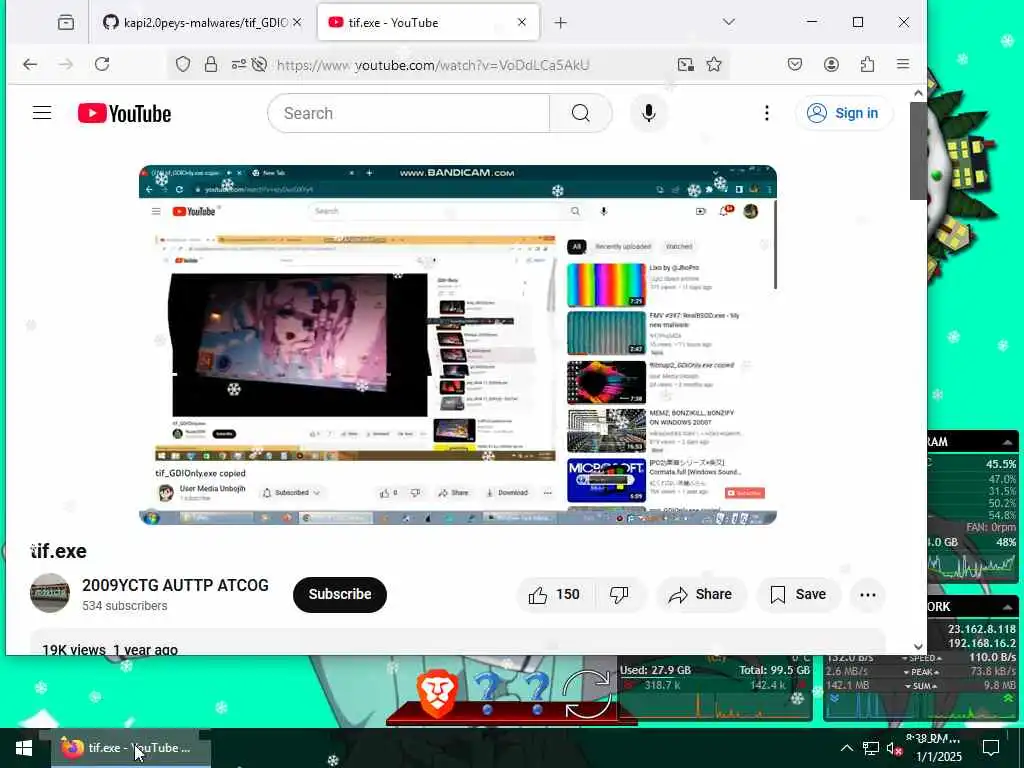Click the Sign in button
This screenshot has height=768, width=1024.
coord(844,113)
